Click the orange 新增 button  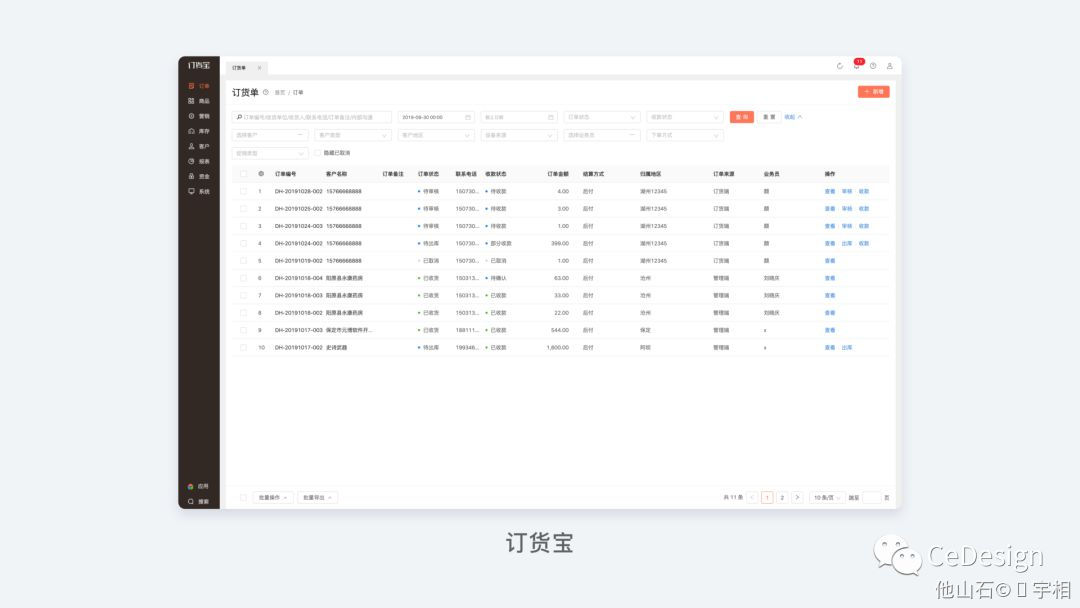point(873,92)
